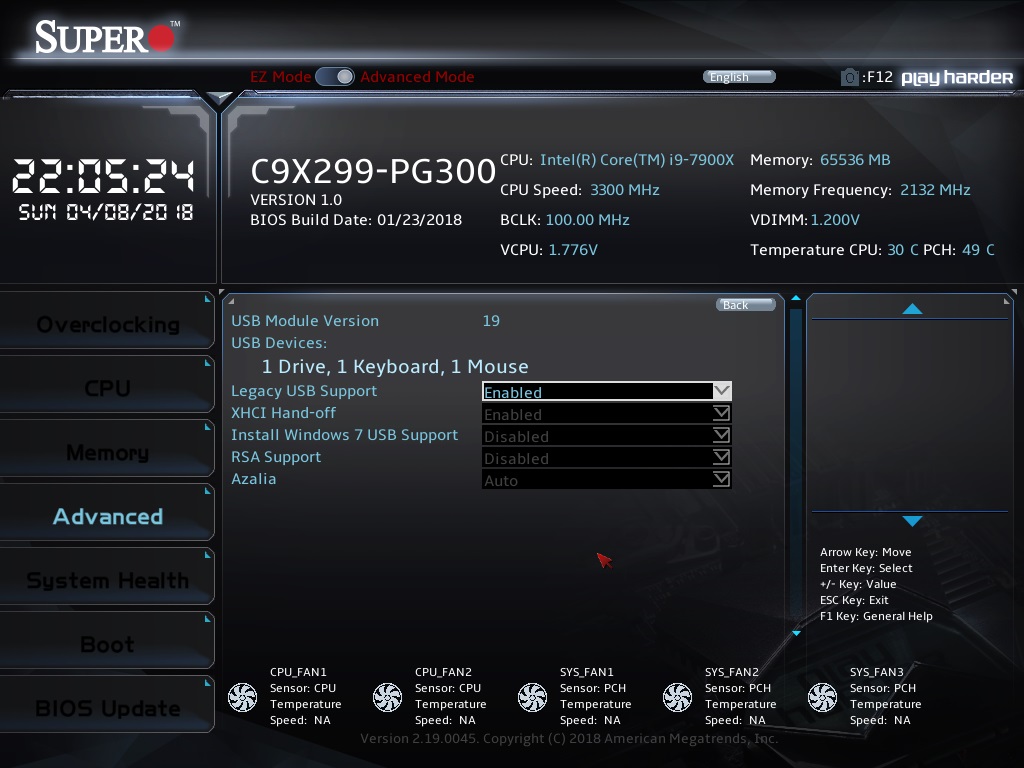Toggle the EZ Mode / Advanced Mode switch
Screen dimensions: 1024x768
coord(335,77)
